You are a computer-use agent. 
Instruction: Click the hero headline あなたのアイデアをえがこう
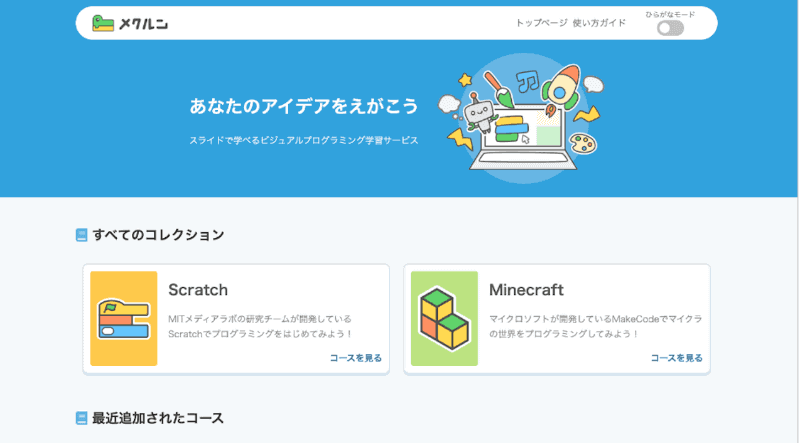(x=304, y=106)
